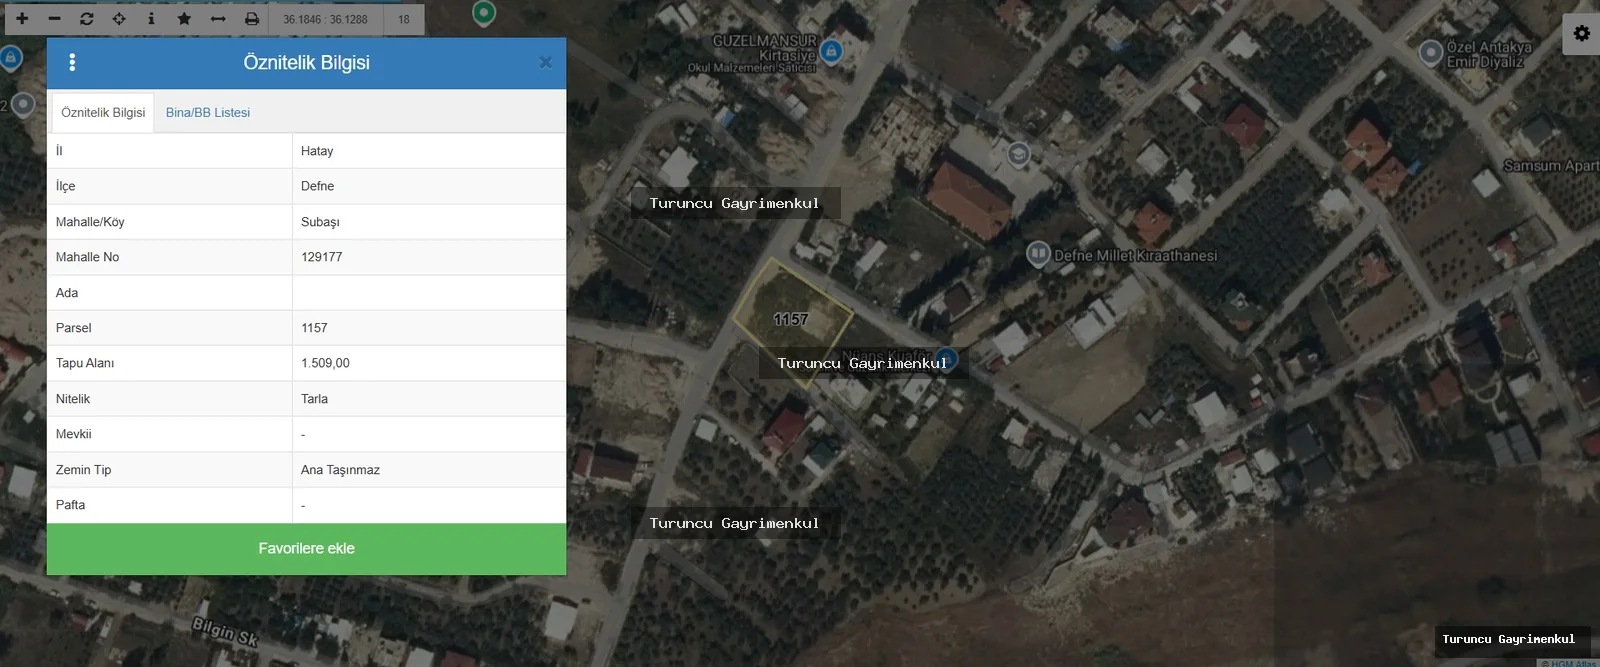Click the school marker icon on map
This screenshot has width=1600, height=667.
[1018, 154]
